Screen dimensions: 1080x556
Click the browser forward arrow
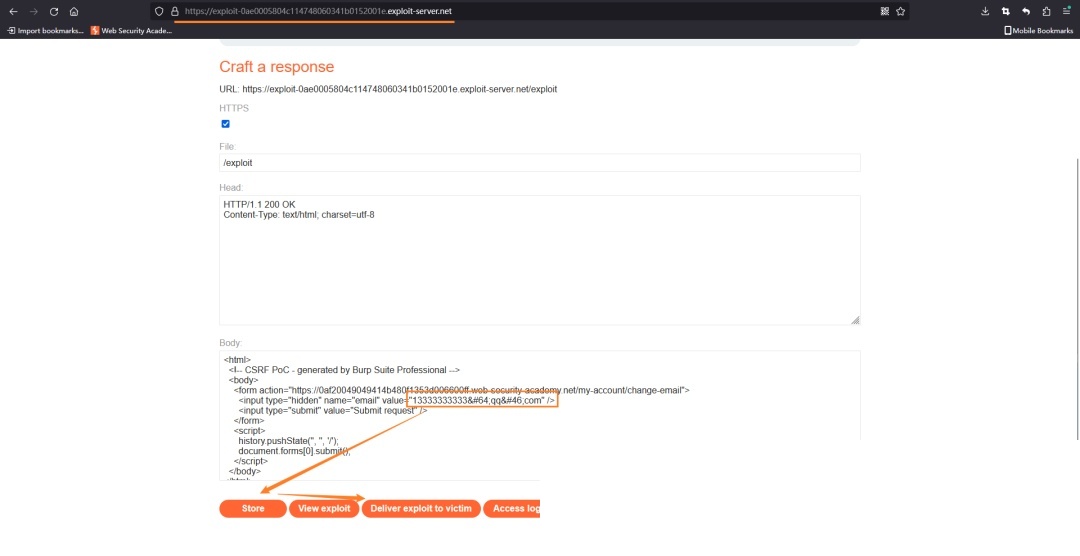pyautogui.click(x=34, y=12)
